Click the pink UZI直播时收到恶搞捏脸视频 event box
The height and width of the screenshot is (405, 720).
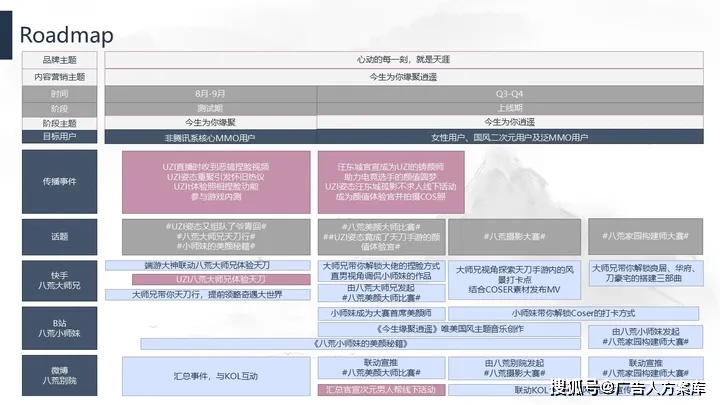[x=216, y=182]
